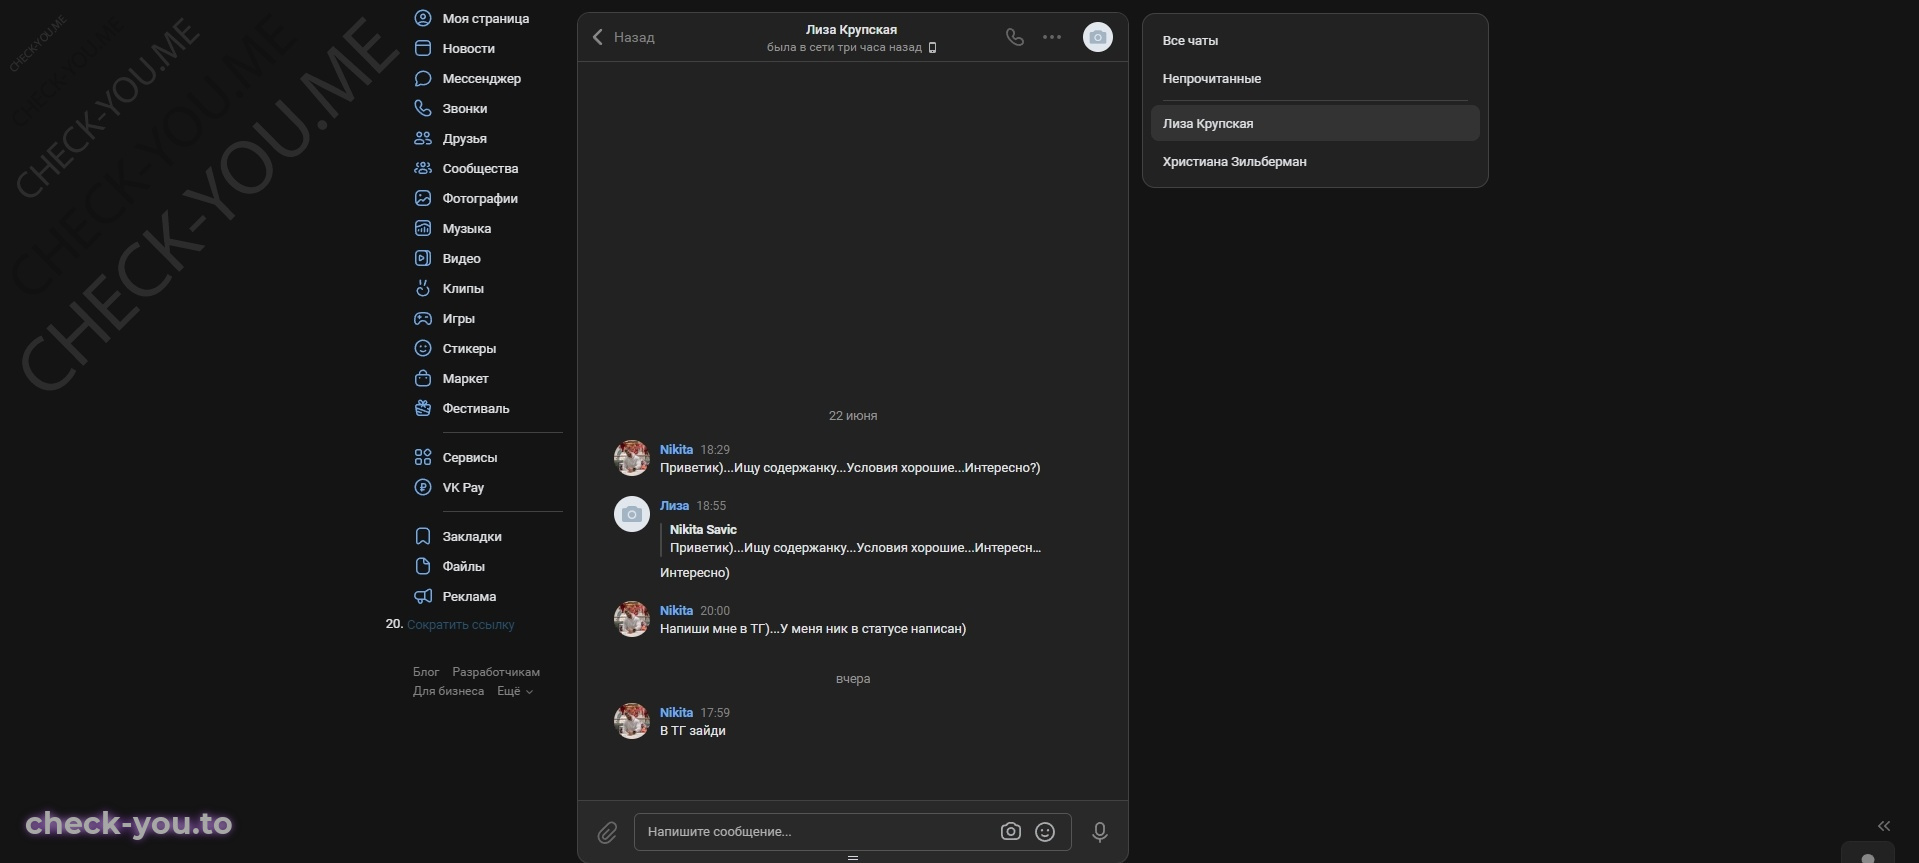The width and height of the screenshot is (1919, 863).
Task: Open Музыка icon in sidebar
Action: [423, 228]
